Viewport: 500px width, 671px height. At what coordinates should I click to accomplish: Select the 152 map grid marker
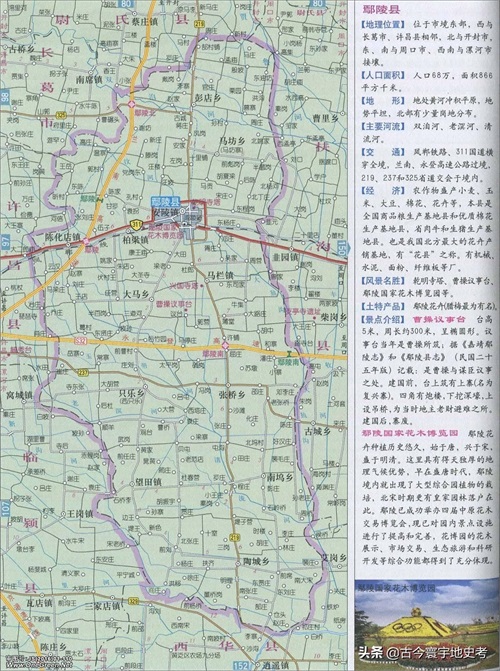pyautogui.click(x=241, y=665)
